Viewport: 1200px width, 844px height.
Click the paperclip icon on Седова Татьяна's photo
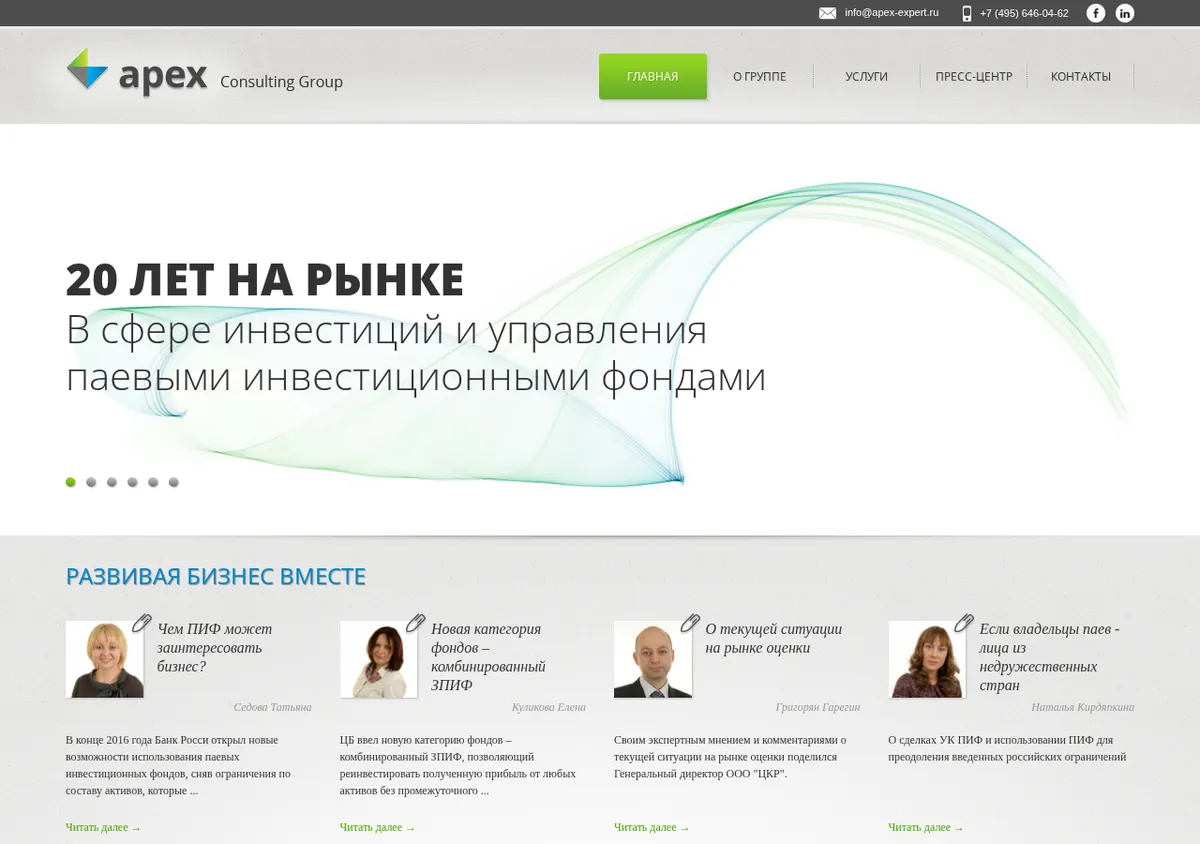click(x=142, y=623)
